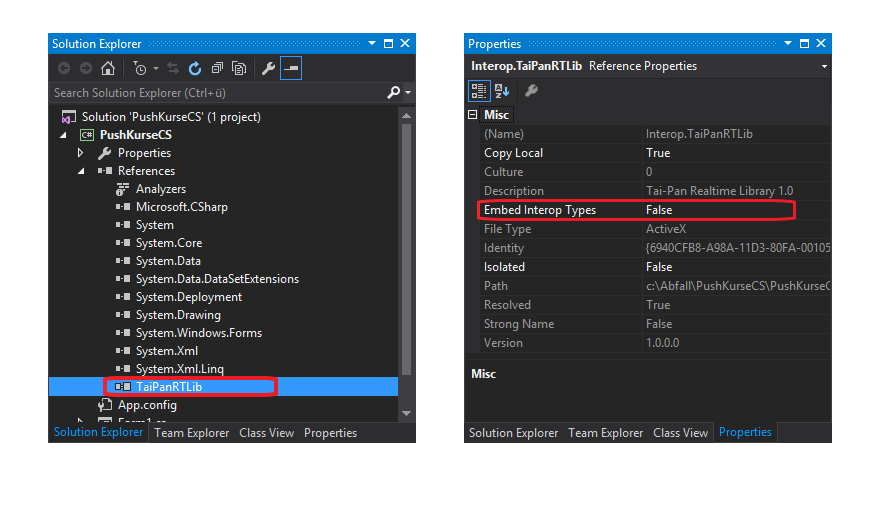Click the Path property value

tap(737, 286)
